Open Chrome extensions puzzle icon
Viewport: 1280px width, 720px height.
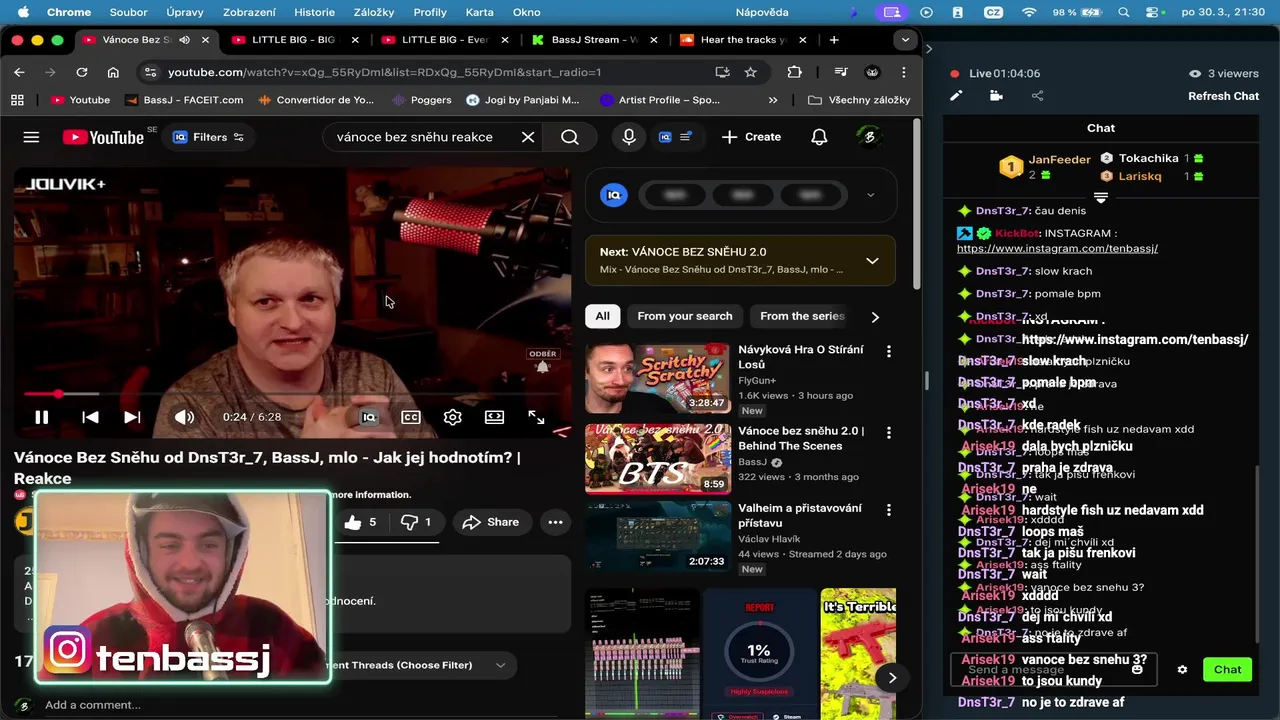(795, 72)
